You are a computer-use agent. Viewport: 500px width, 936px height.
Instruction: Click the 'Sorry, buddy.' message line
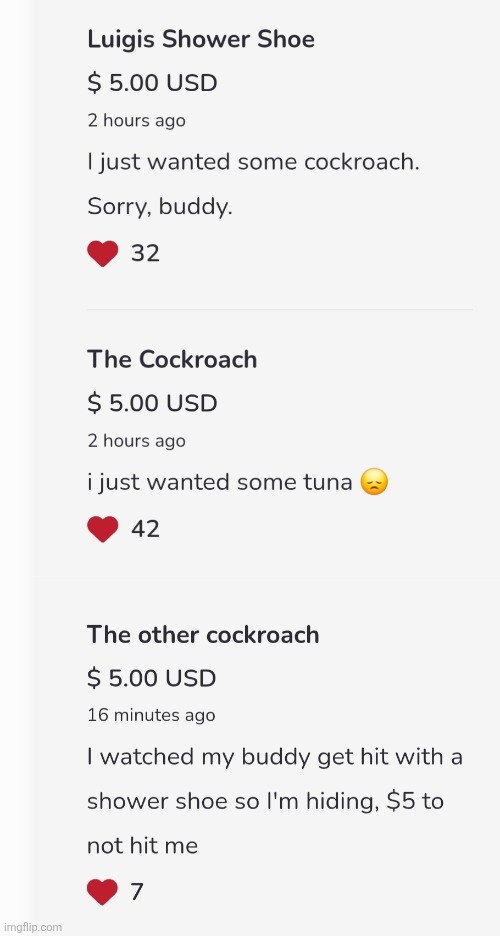coord(159,207)
